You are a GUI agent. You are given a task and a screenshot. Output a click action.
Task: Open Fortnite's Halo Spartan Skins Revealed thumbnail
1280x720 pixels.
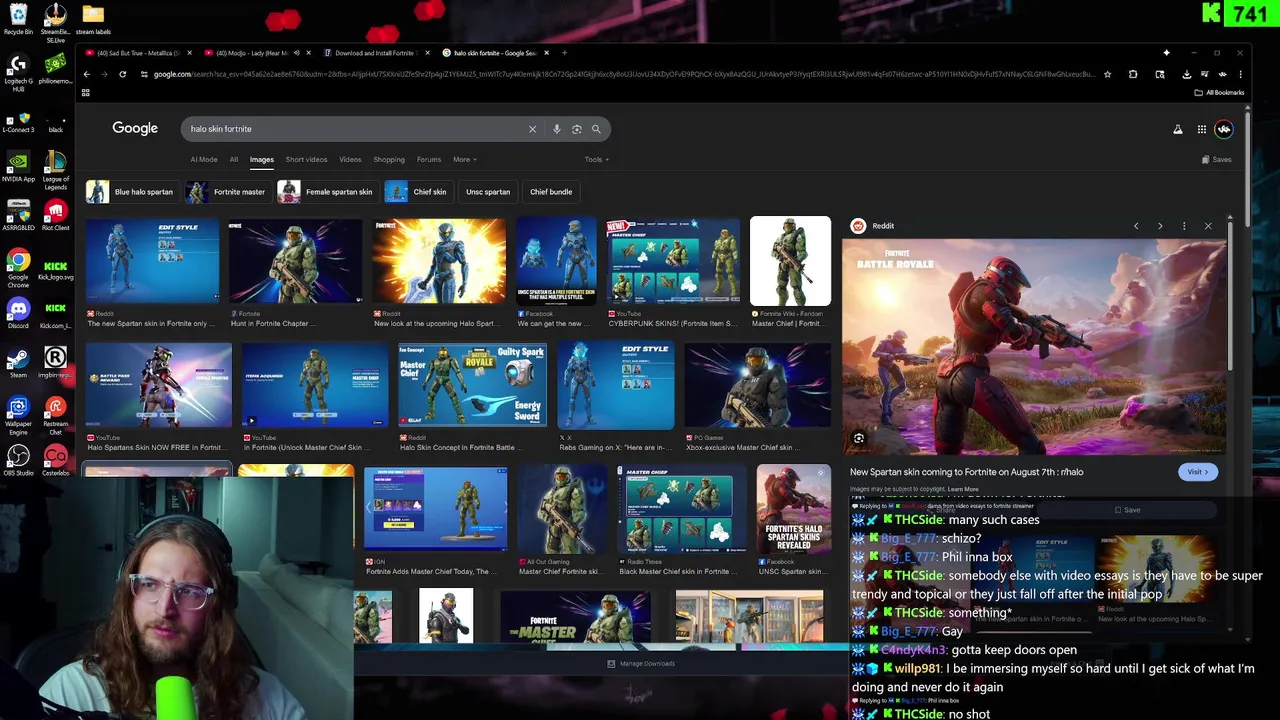coord(794,508)
